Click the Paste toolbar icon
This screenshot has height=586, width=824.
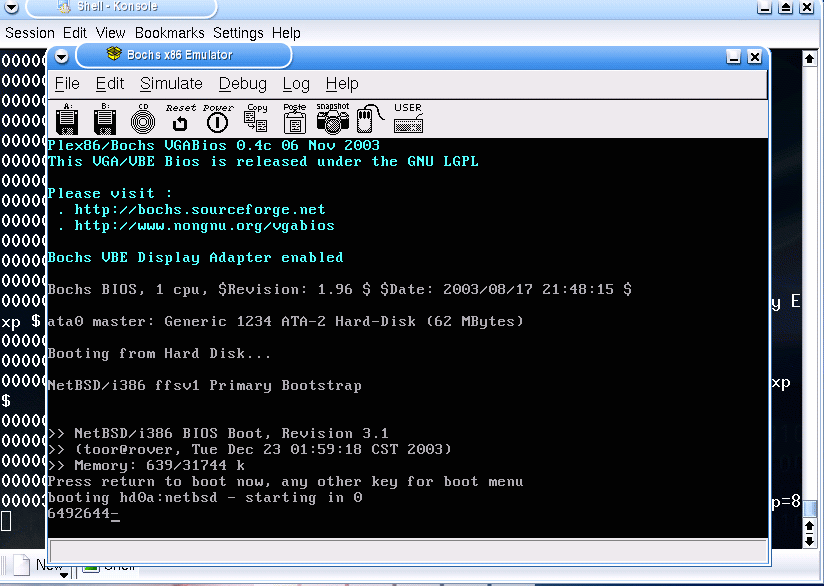coord(294,119)
